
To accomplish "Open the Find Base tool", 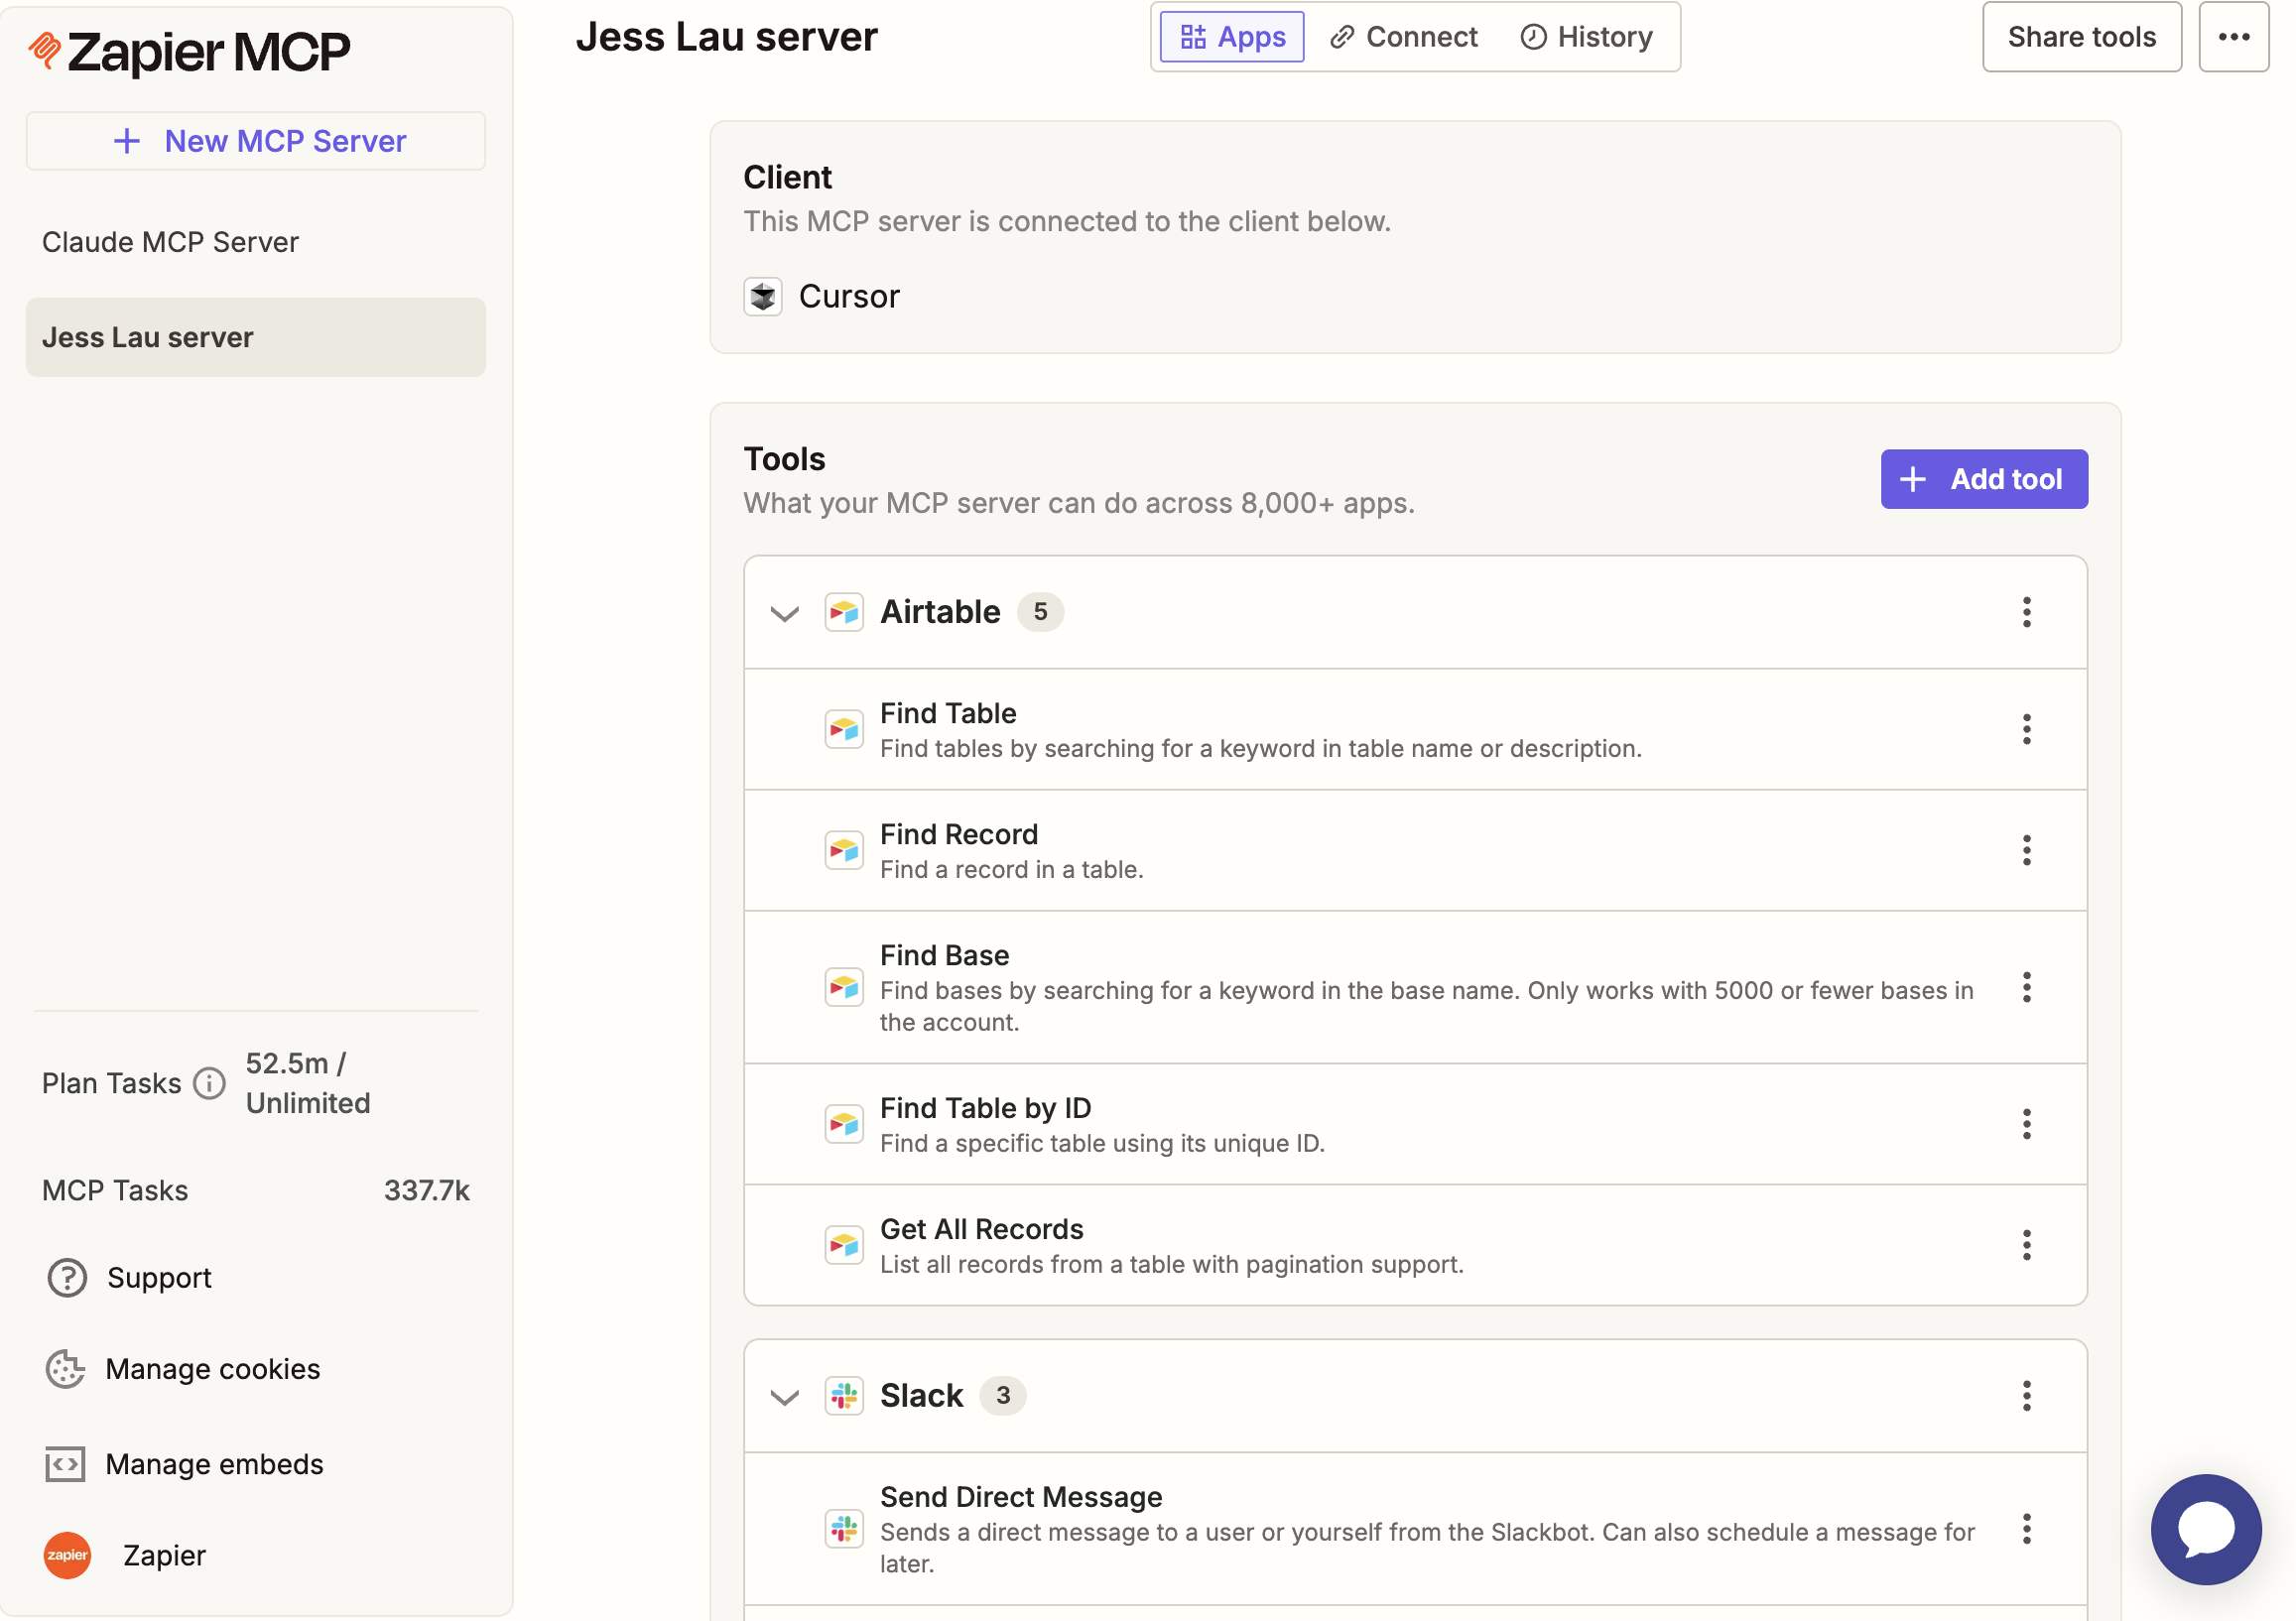I will click(1415, 987).
